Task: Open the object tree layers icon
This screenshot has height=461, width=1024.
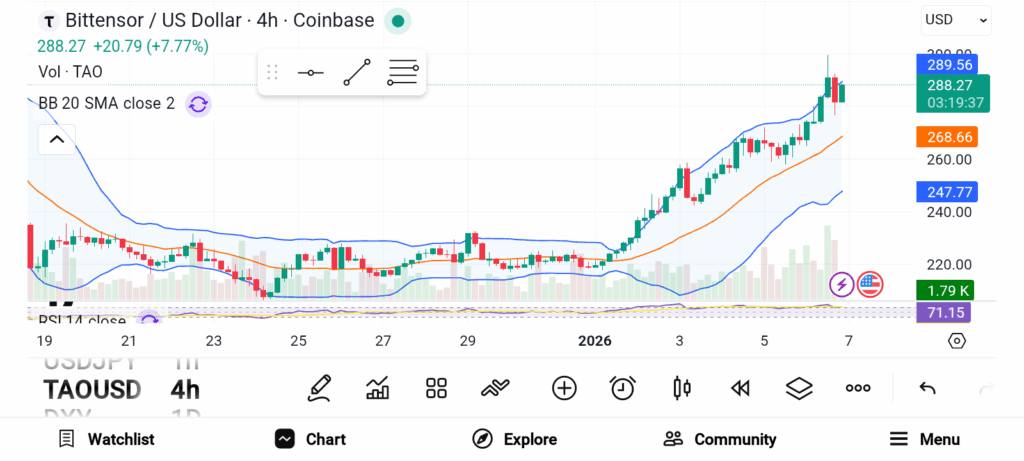Action: pyautogui.click(x=799, y=388)
